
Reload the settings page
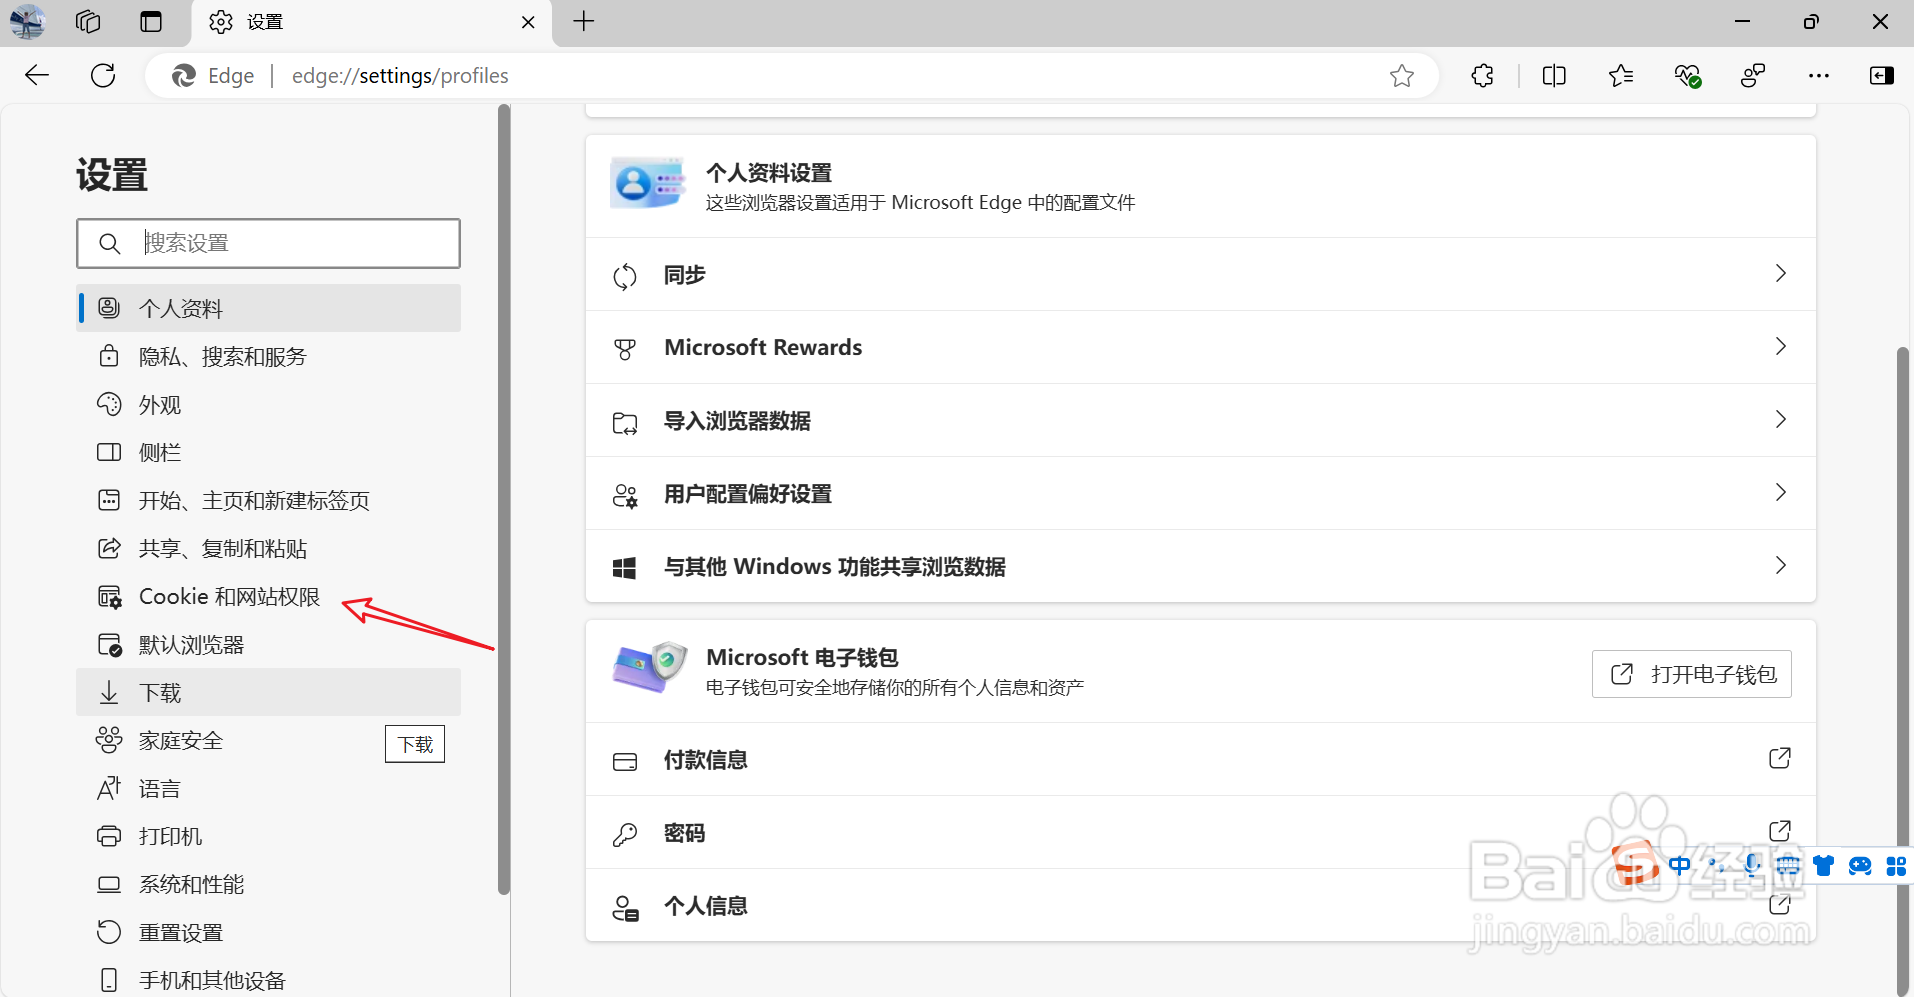[103, 76]
